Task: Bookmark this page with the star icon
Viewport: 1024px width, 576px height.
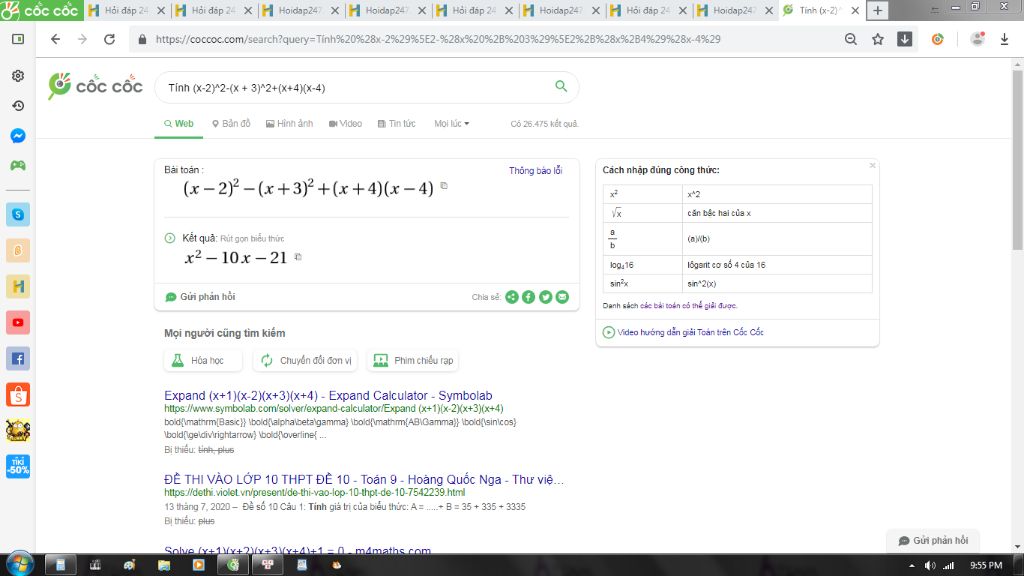Action: (878, 39)
